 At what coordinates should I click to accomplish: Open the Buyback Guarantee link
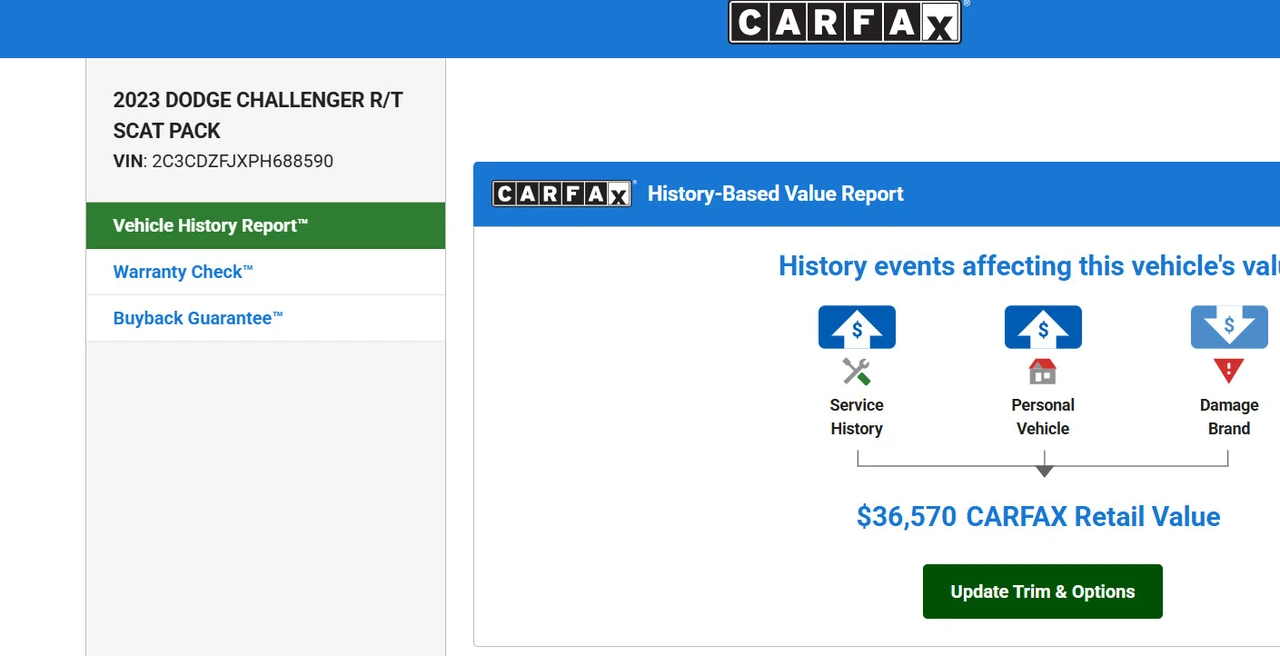(198, 318)
